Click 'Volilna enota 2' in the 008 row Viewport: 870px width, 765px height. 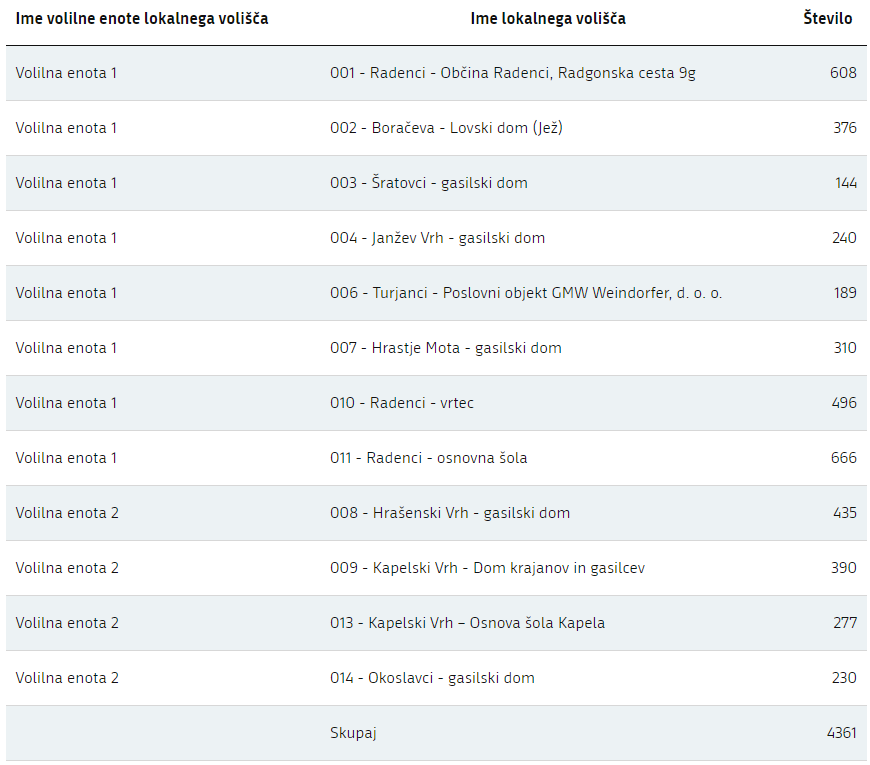click(67, 513)
